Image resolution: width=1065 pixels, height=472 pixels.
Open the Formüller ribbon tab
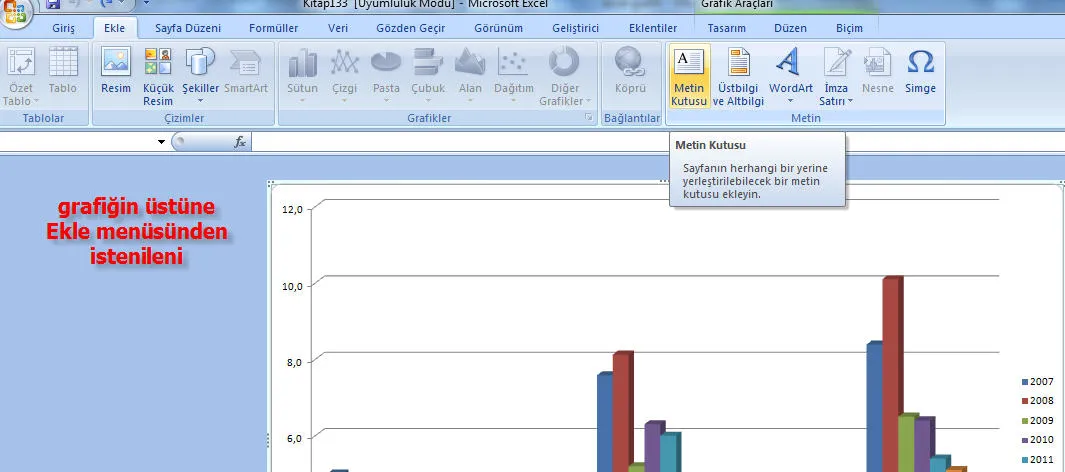pos(273,28)
